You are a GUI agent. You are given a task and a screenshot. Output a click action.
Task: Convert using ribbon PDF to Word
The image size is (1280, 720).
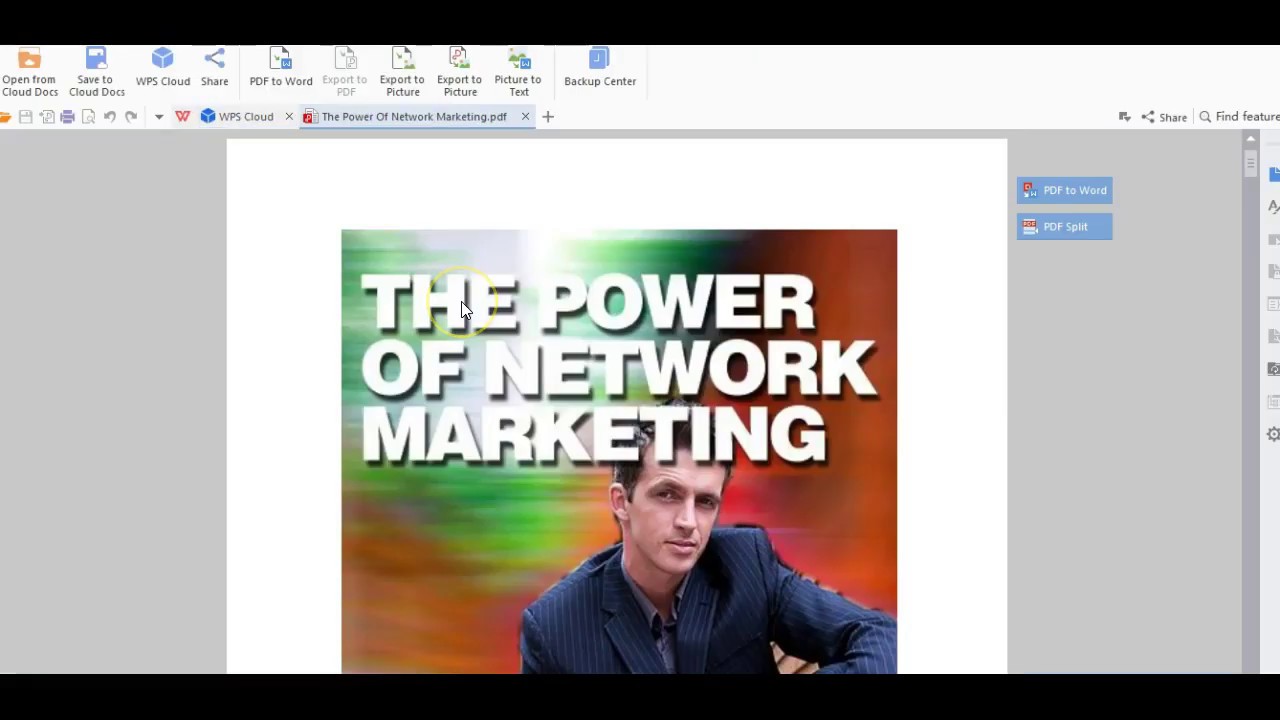point(281,68)
